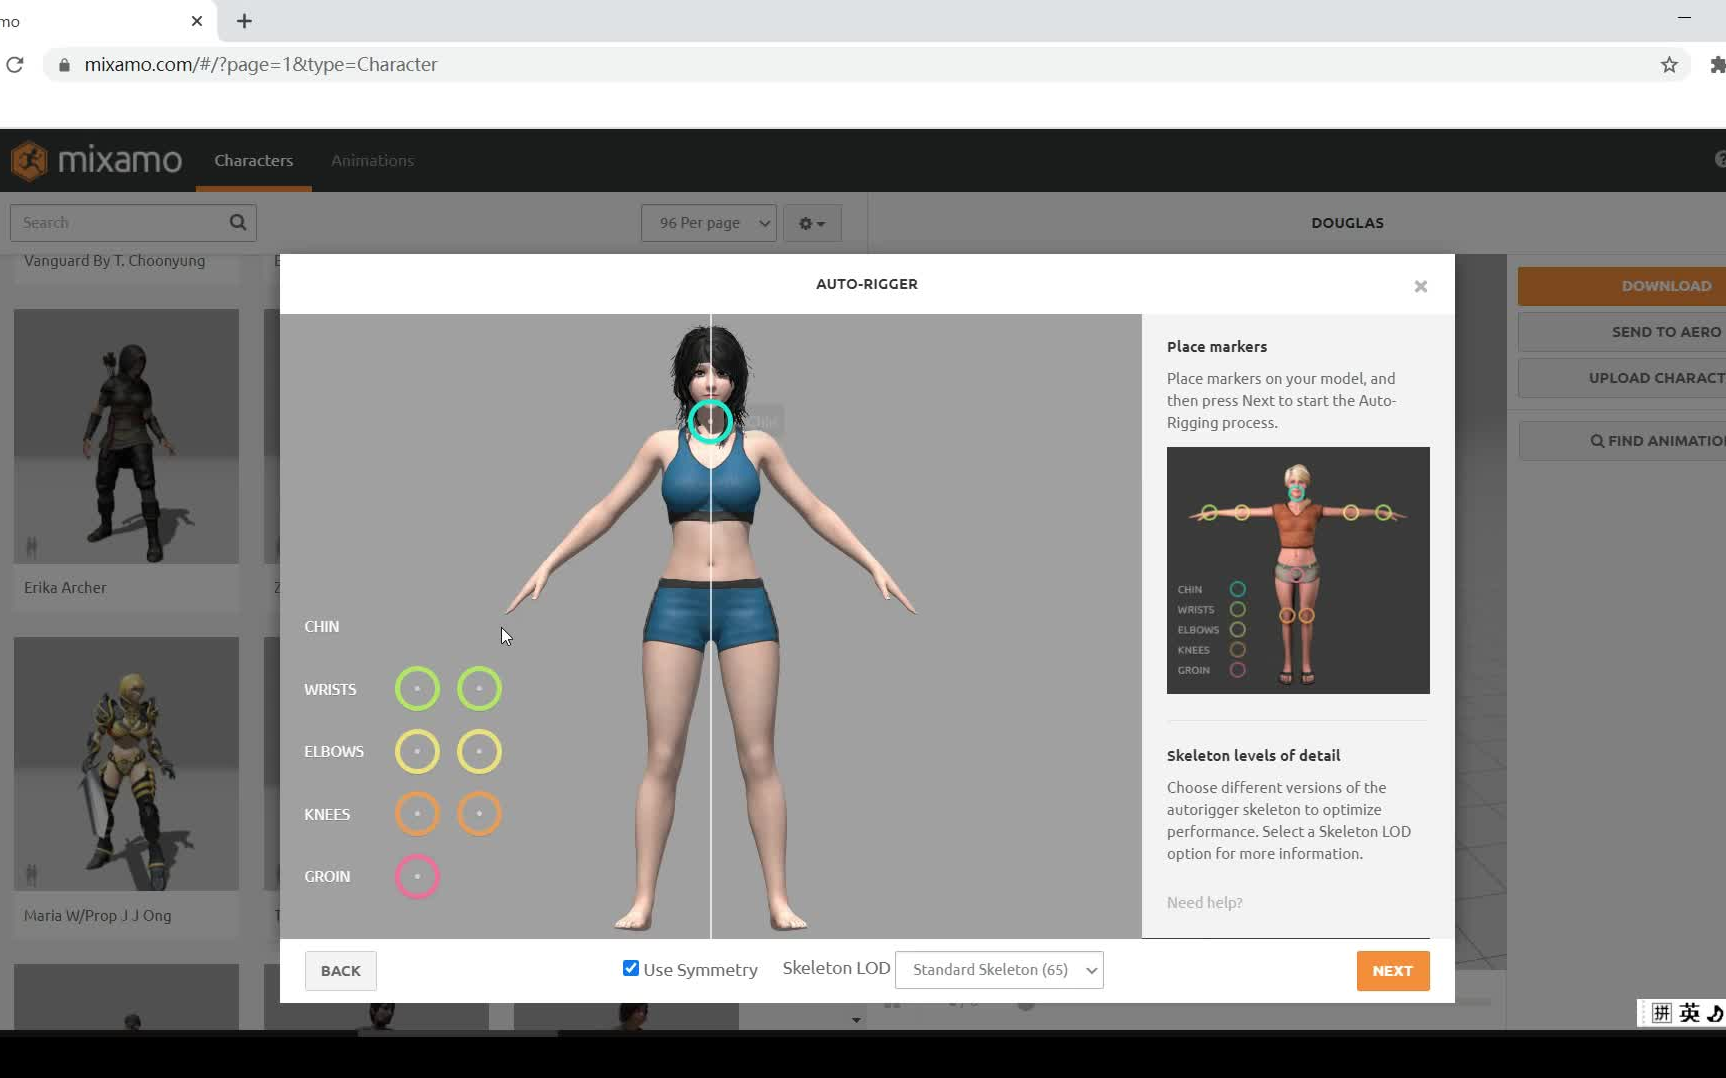Select the Erika Archer character thumbnail
This screenshot has height=1078, width=1726.
[x=126, y=435]
